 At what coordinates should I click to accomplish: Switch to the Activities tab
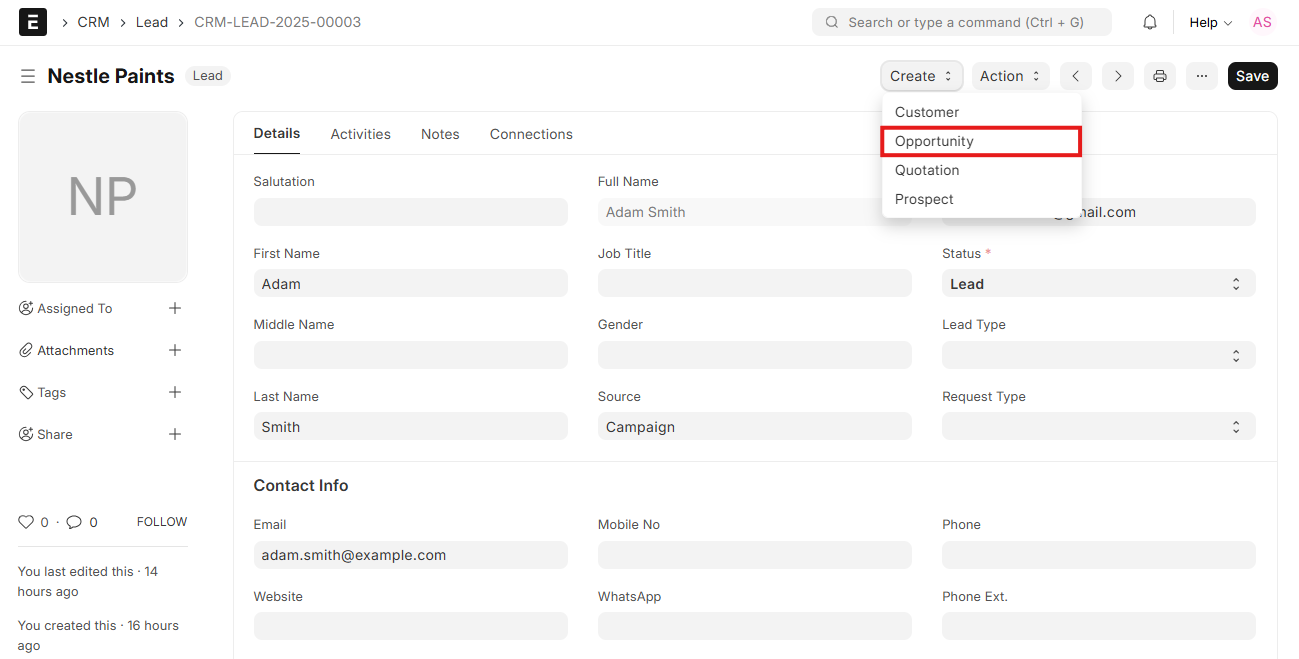[x=360, y=134]
